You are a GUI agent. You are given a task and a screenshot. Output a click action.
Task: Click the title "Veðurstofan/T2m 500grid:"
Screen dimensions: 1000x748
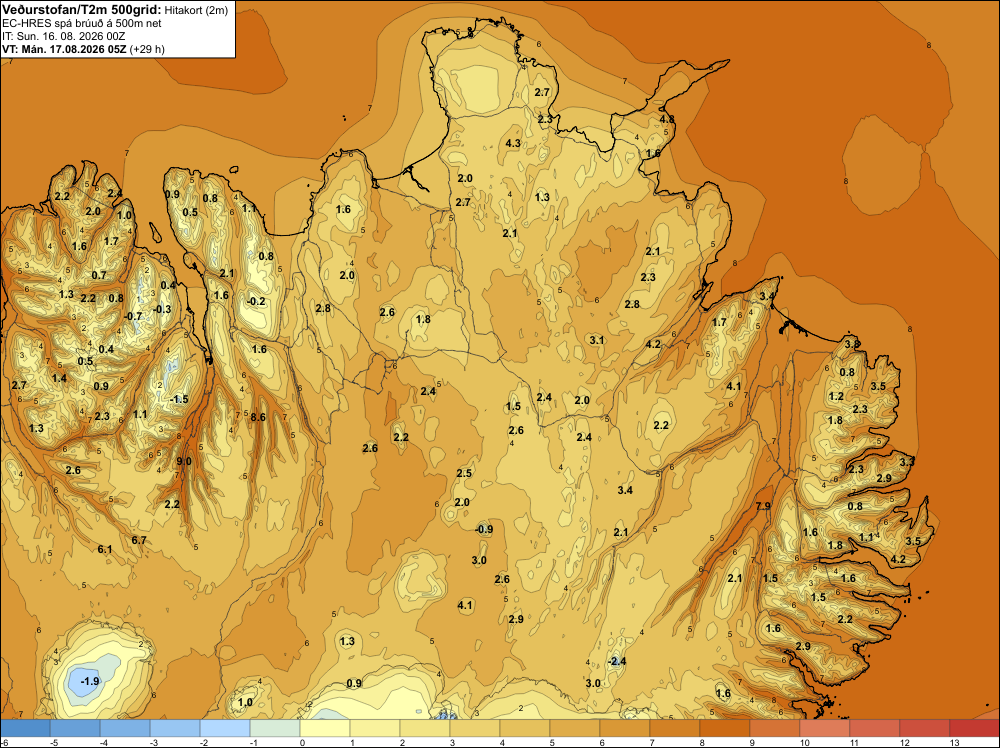82,10
